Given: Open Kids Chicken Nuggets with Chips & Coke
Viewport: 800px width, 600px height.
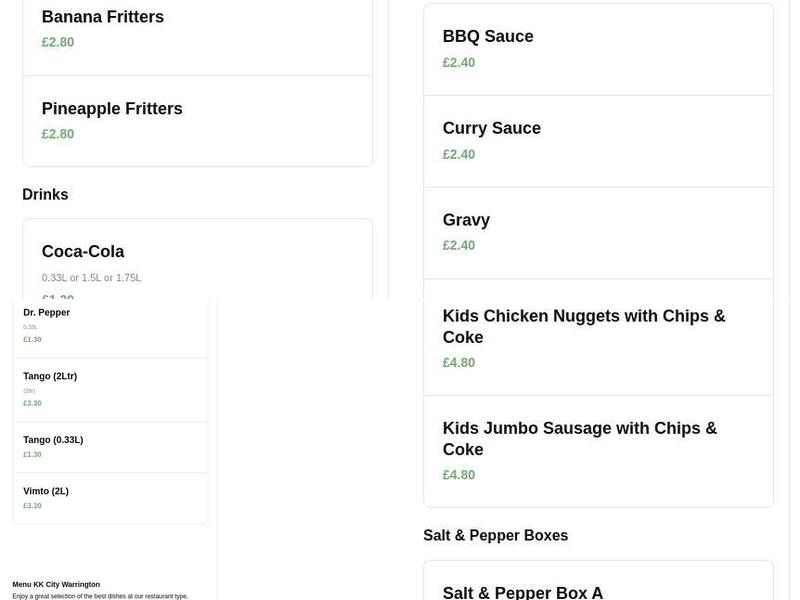Looking at the screenshot, I should pyautogui.click(x=584, y=325).
